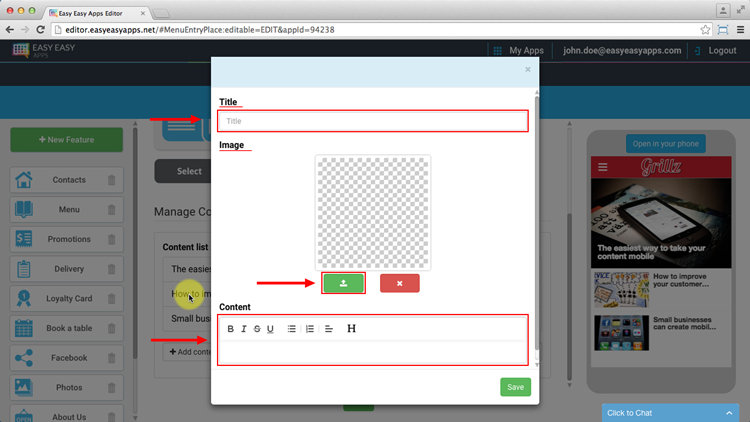Image resolution: width=750 pixels, height=422 pixels.
Task: Delete the Promotions feature via trash icon
Action: tap(111, 239)
